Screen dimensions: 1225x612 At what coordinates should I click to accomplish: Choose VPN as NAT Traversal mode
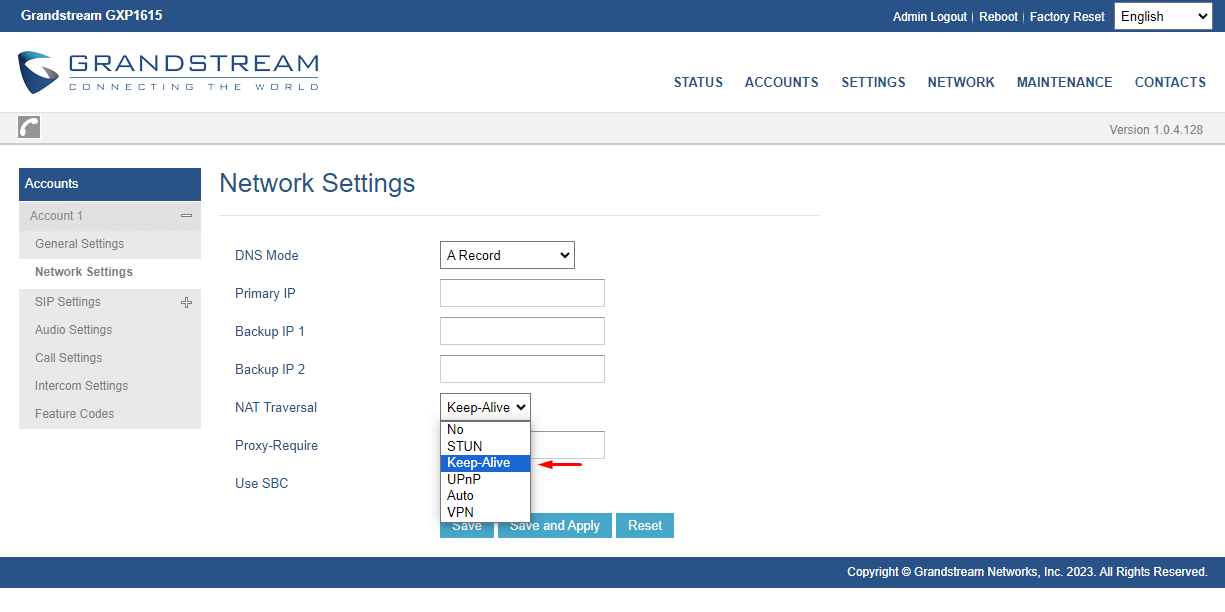coord(459,512)
